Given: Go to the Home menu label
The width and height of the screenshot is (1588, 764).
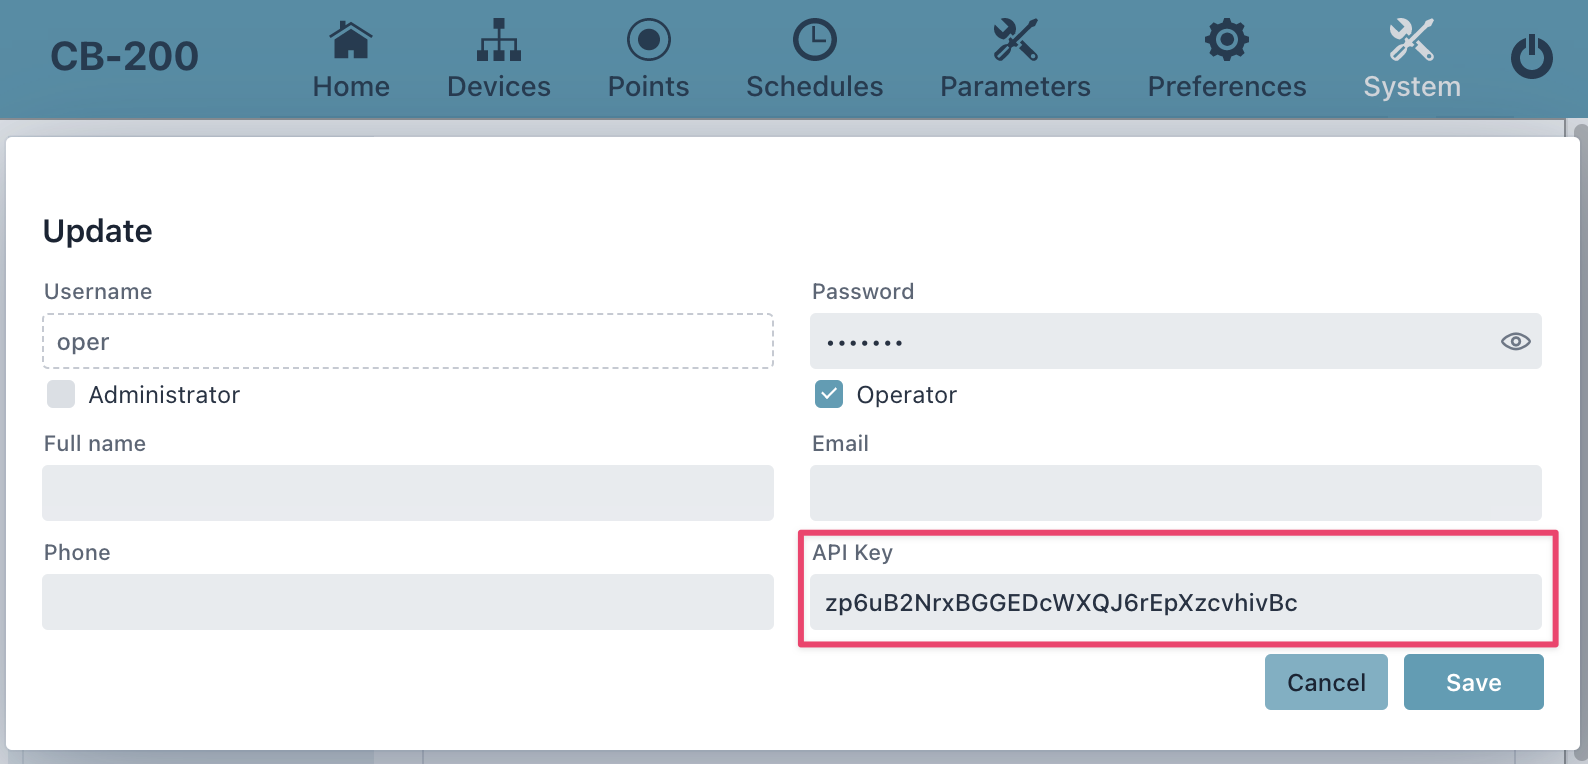Looking at the screenshot, I should [351, 87].
